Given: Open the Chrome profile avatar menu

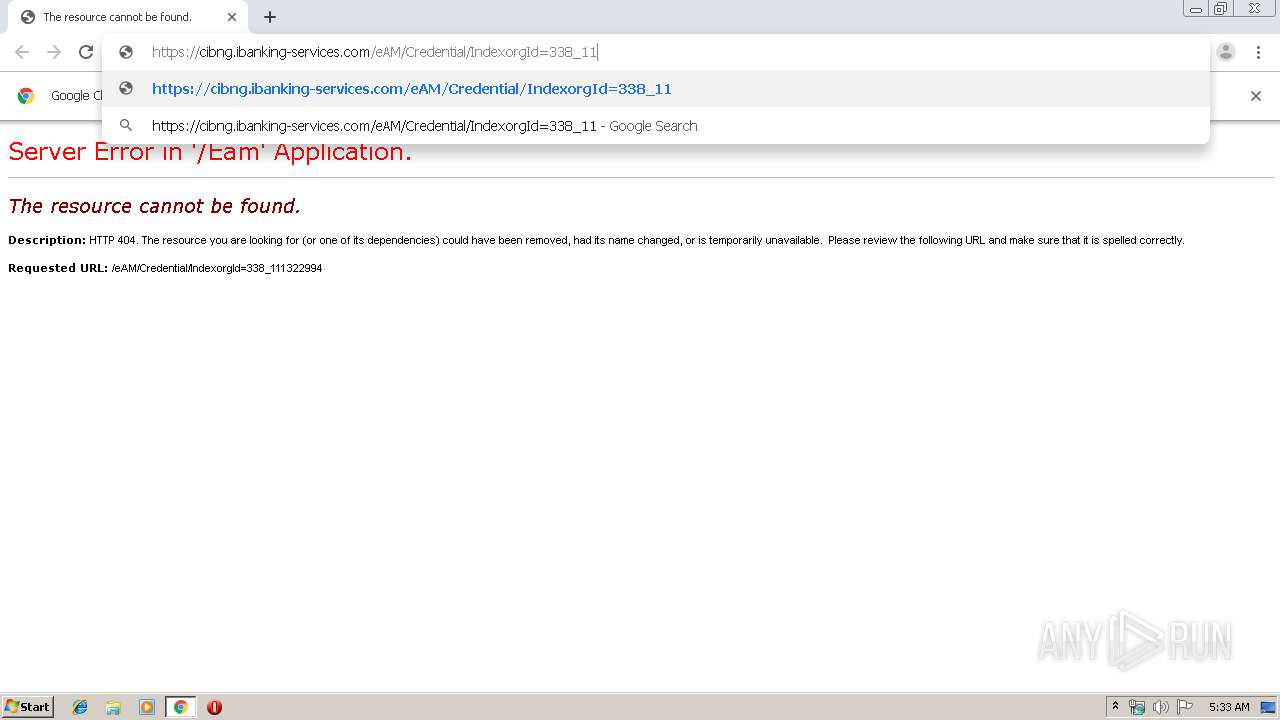Looking at the screenshot, I should click(1226, 52).
